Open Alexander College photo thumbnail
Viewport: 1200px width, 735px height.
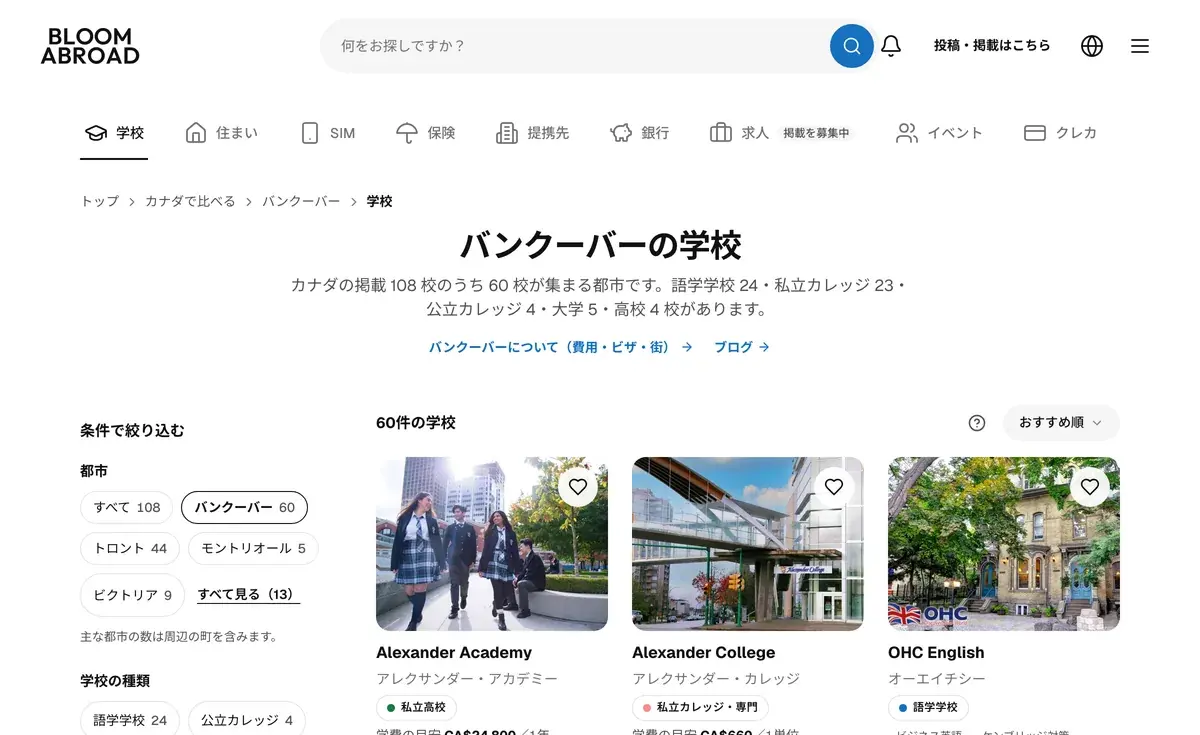[748, 544]
